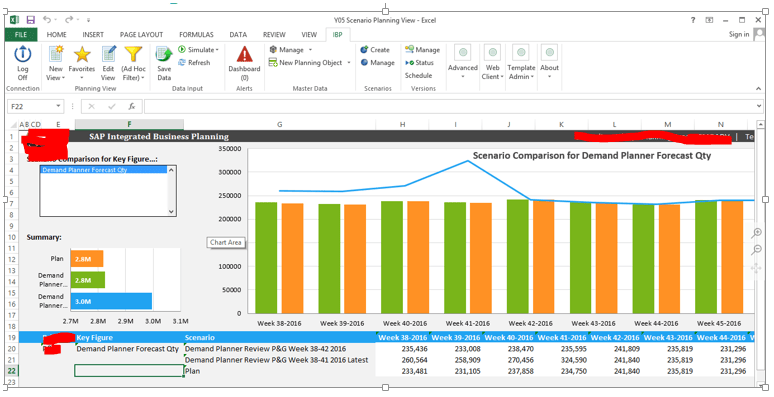The height and width of the screenshot is (397, 774).
Task: Open the Customize Quick Access Toolbar dropdown
Action: [88, 20]
